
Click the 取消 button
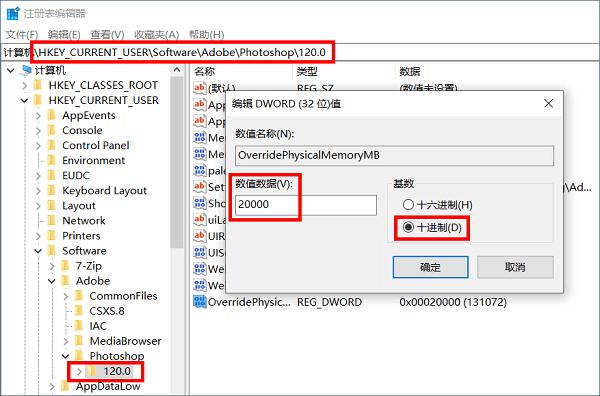[x=515, y=267]
